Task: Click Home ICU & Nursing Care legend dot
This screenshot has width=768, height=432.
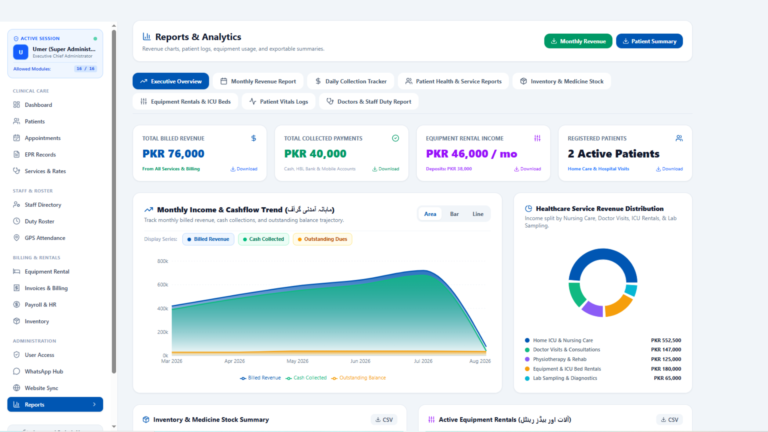Action: pos(527,340)
